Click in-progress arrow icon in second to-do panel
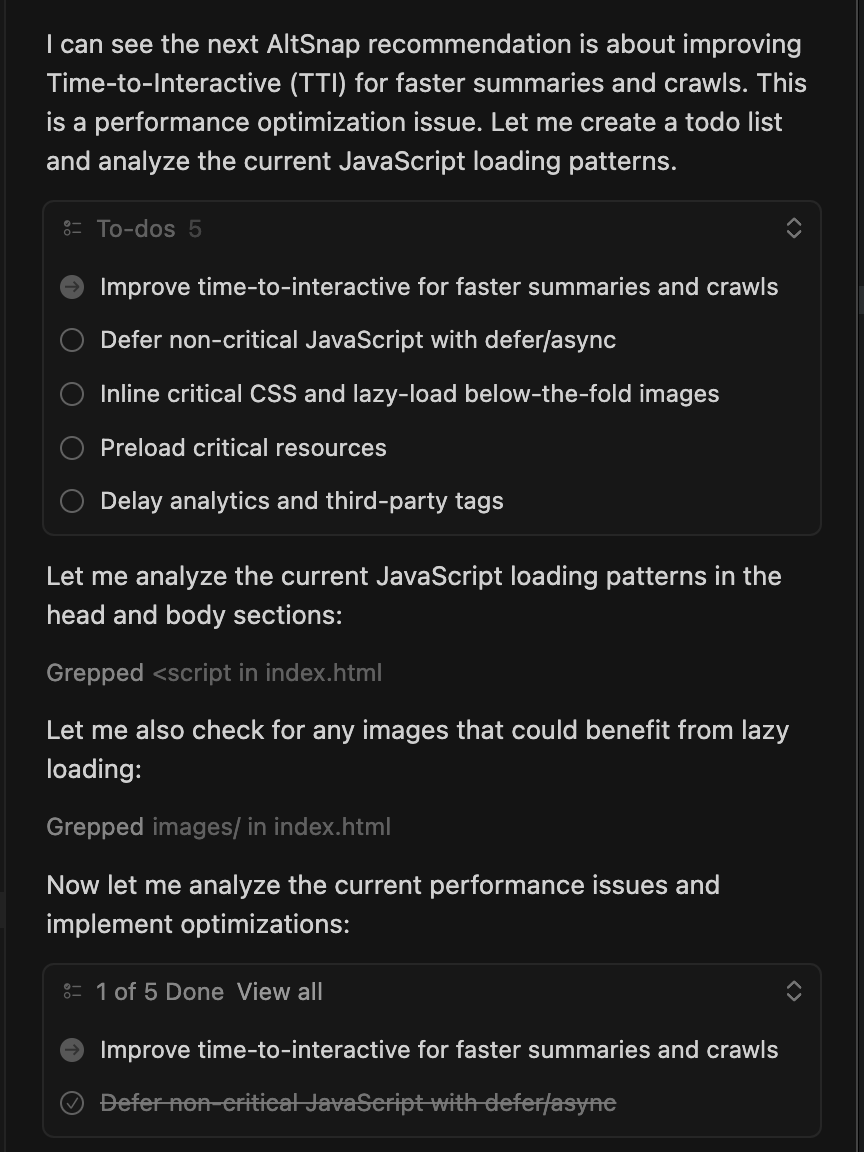Screen dimensions: 864x1152 pyautogui.click(x=72, y=1050)
